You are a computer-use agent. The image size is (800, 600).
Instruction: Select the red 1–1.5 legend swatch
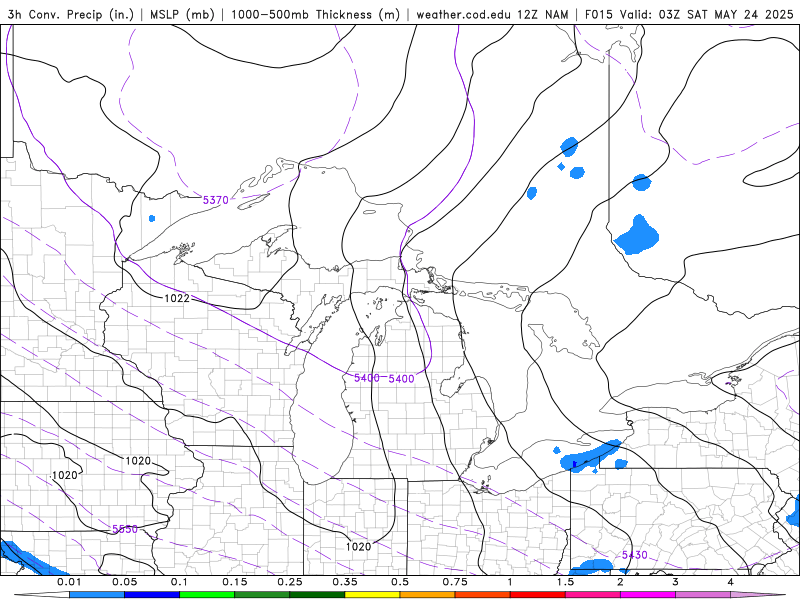tap(538, 595)
